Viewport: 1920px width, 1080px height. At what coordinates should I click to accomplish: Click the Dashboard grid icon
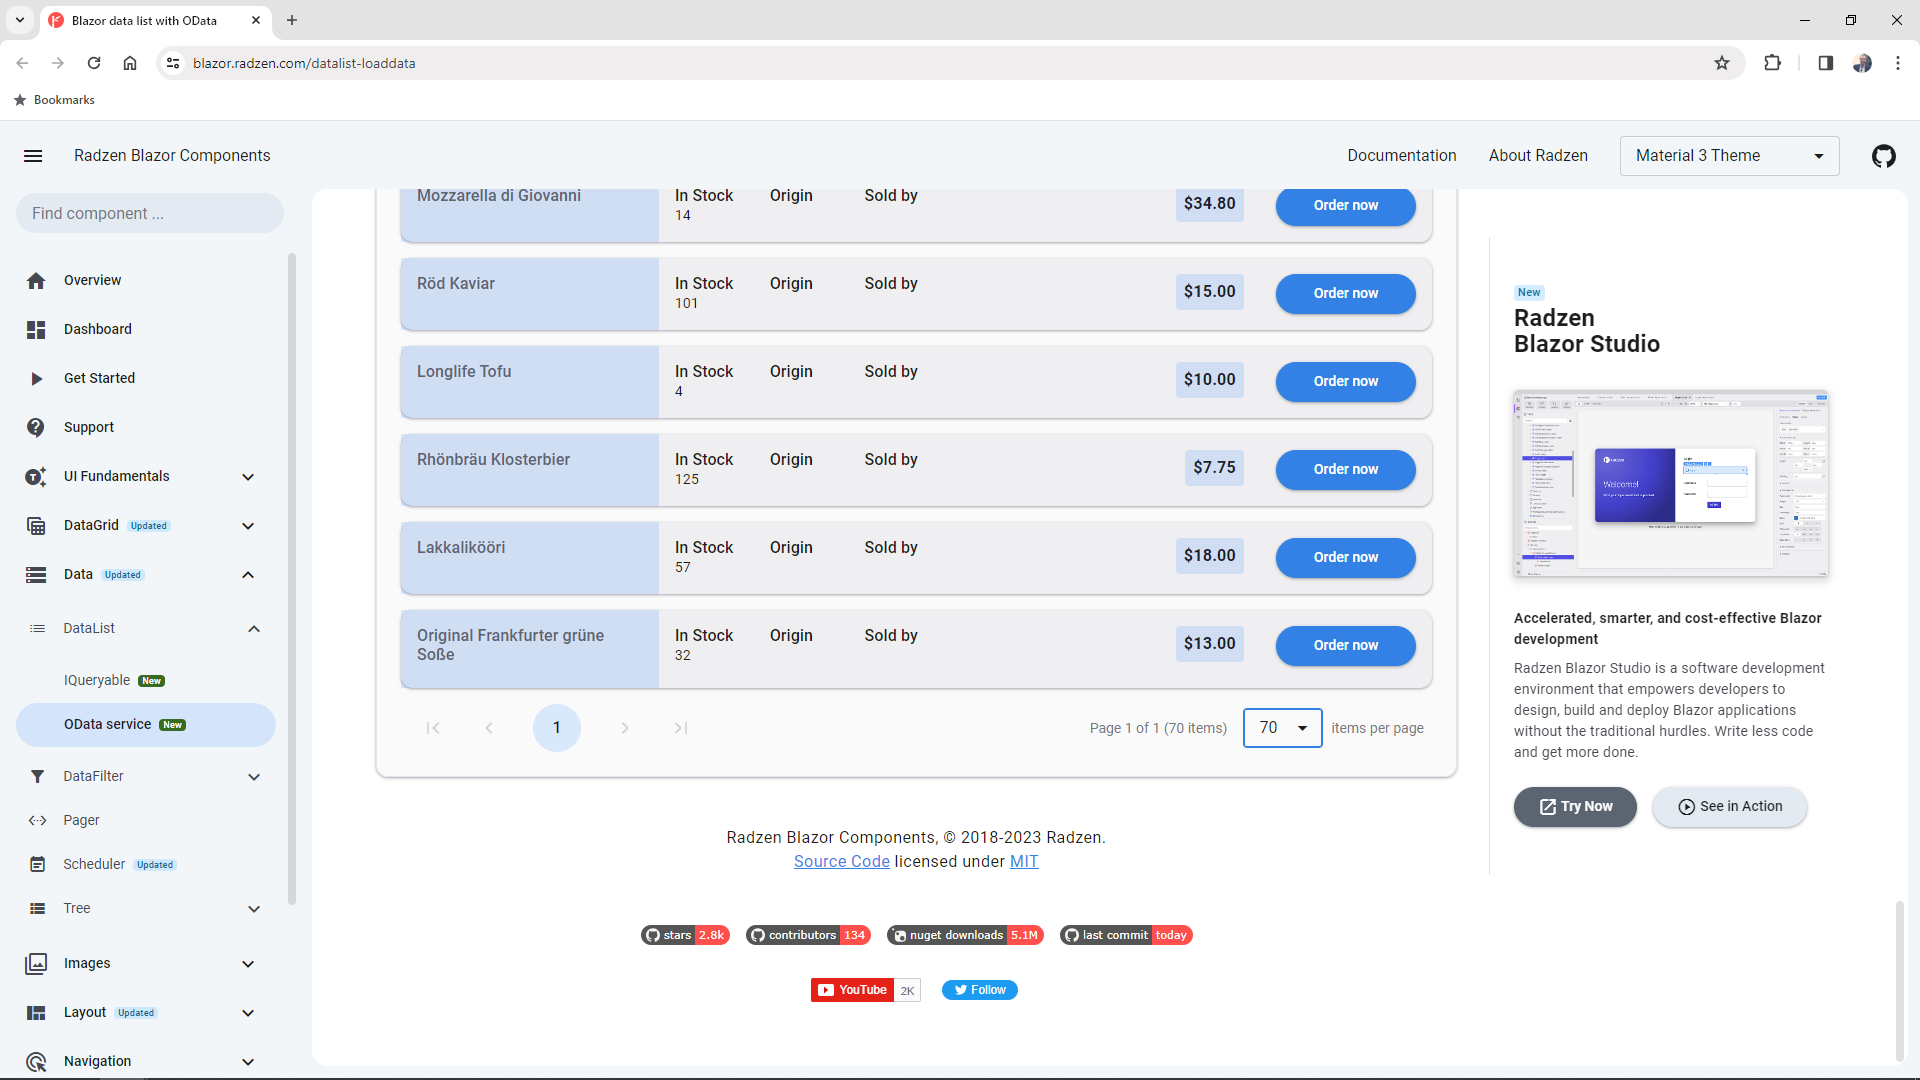pyautogui.click(x=36, y=330)
